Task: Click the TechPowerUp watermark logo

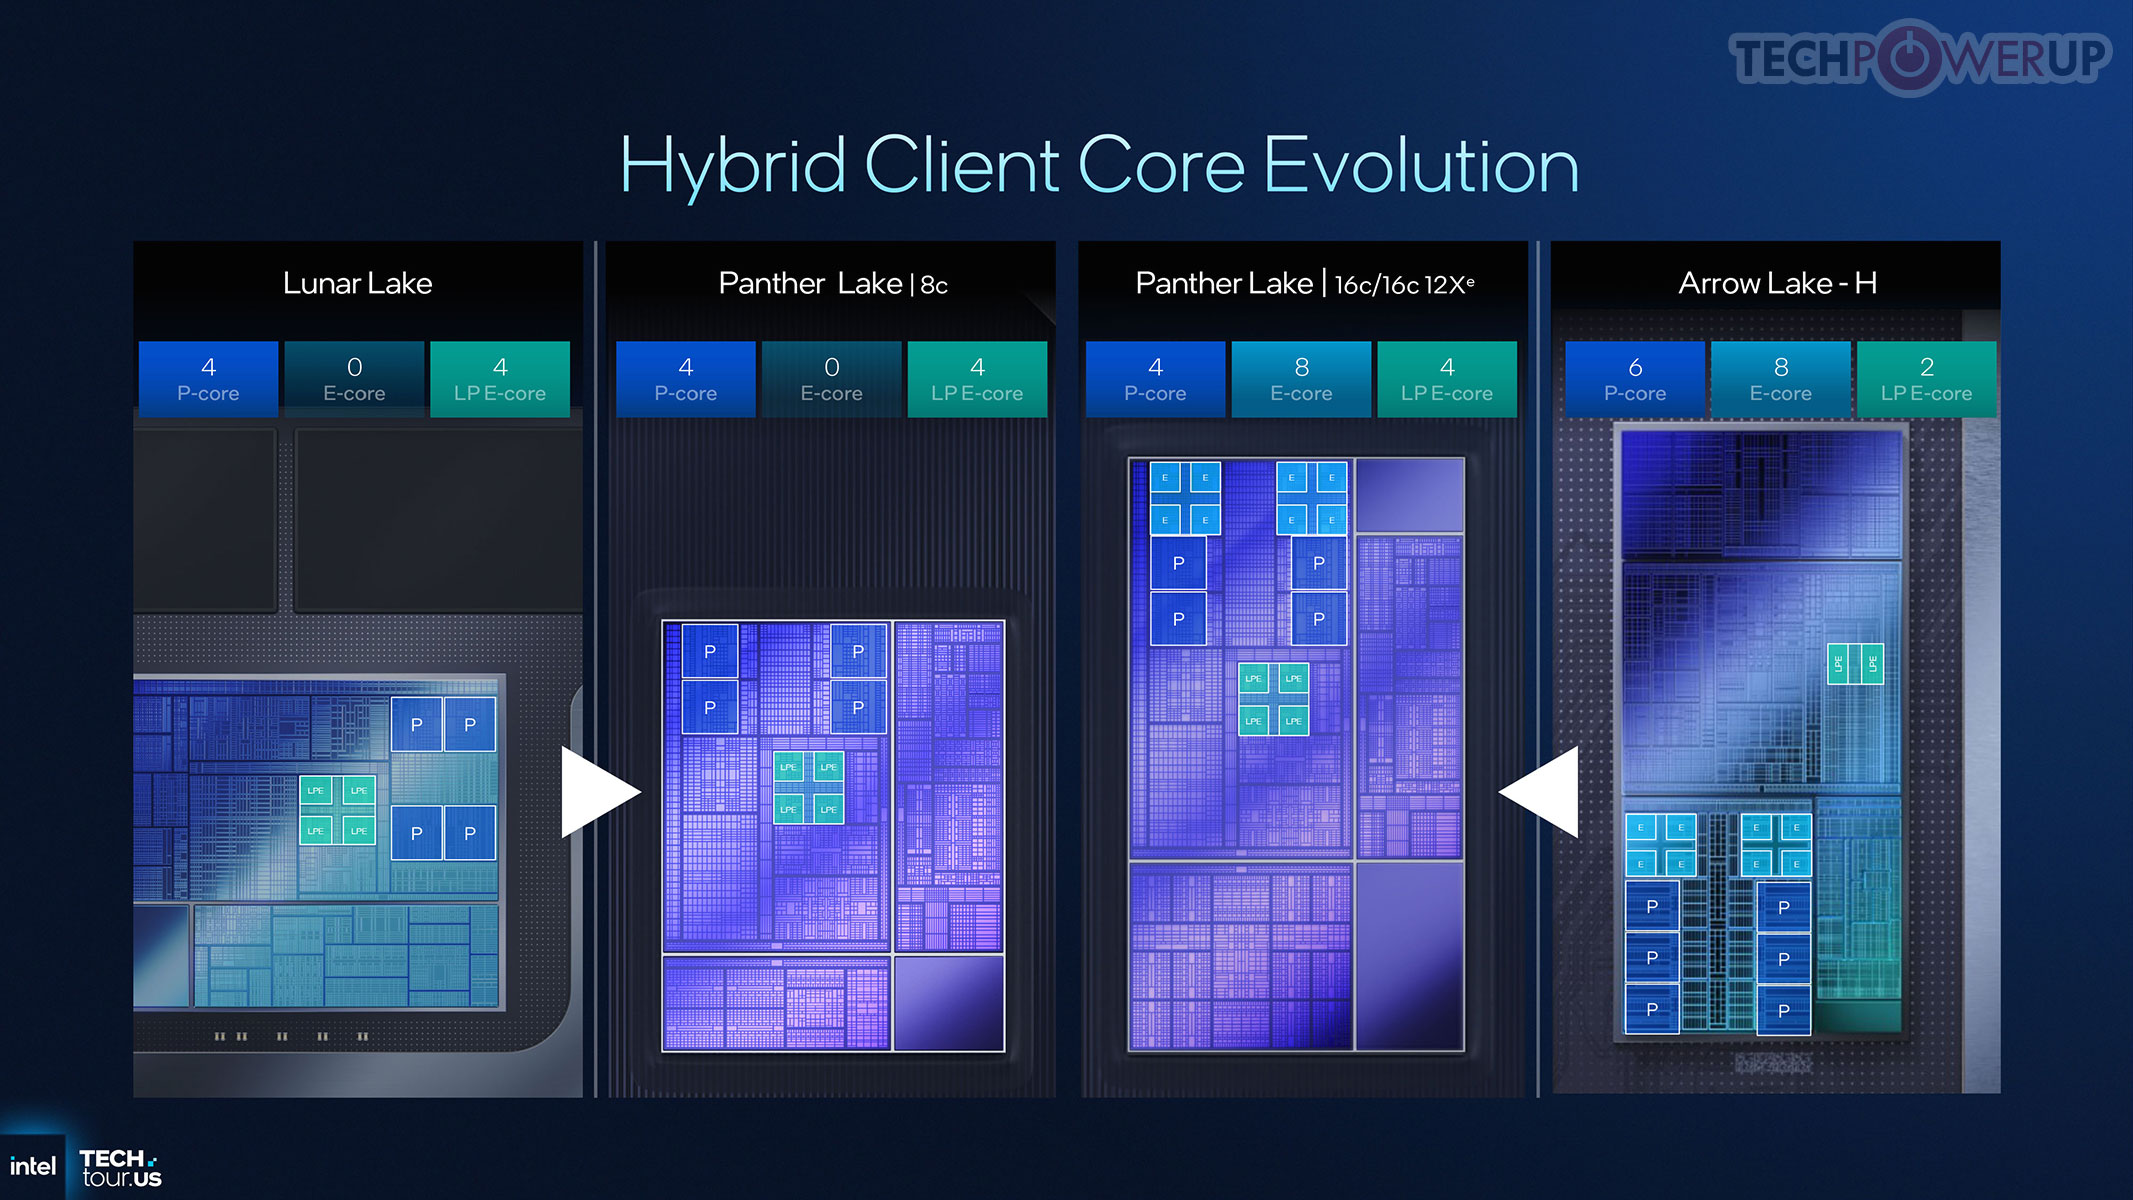Action: click(1918, 58)
